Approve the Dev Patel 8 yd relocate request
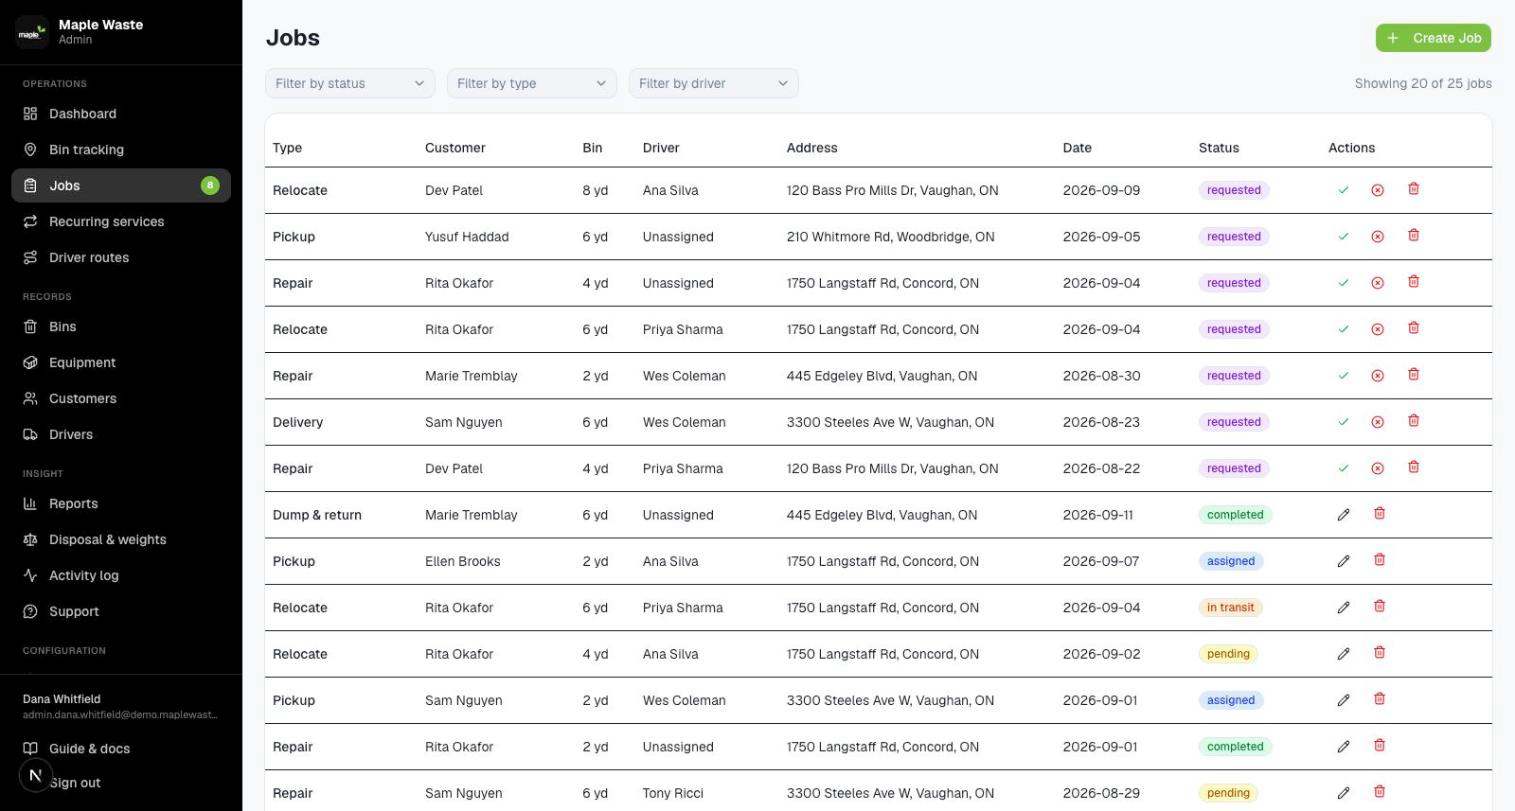 [1343, 190]
